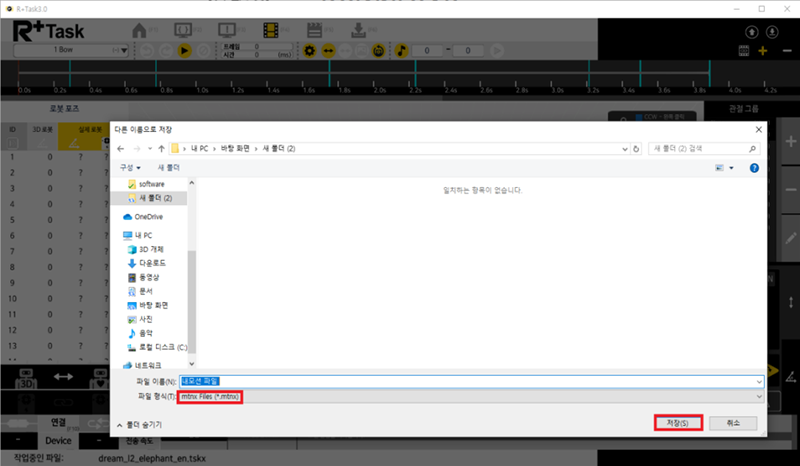800x466 pixels.
Task: Open the 음악 music folder
Action: coord(146,333)
